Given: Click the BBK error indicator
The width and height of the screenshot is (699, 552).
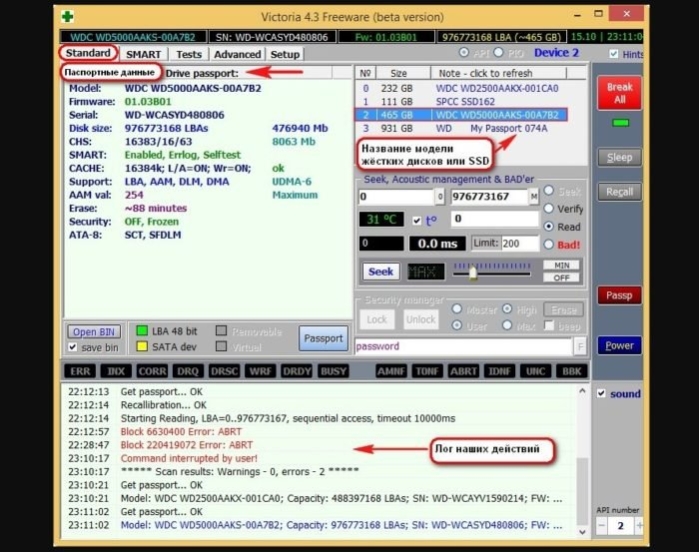Looking at the screenshot, I should coord(572,371).
